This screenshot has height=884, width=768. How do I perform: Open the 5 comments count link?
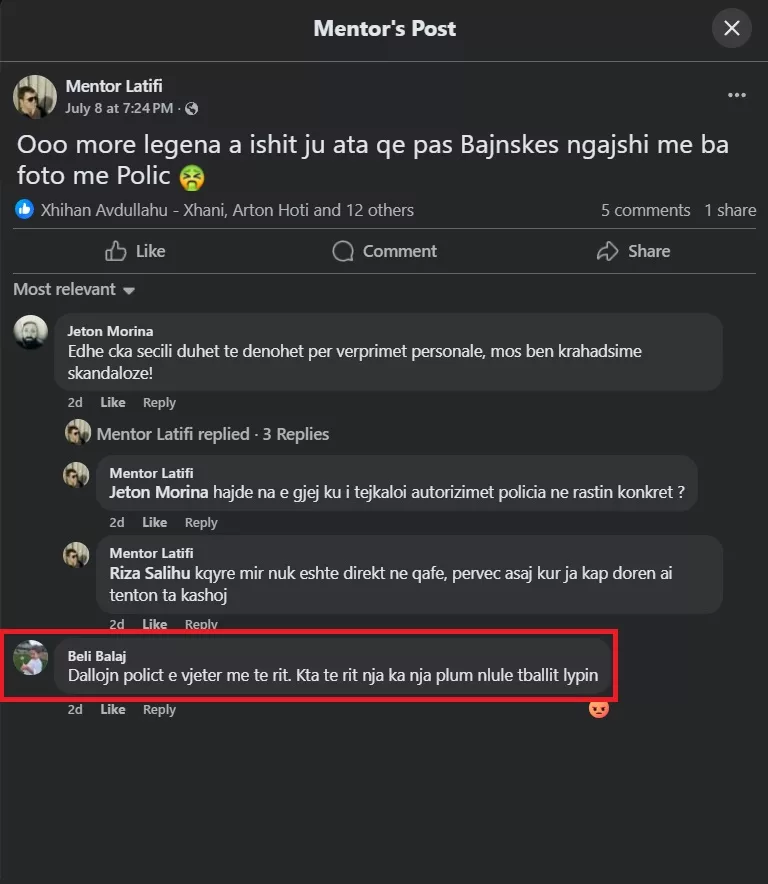[645, 210]
